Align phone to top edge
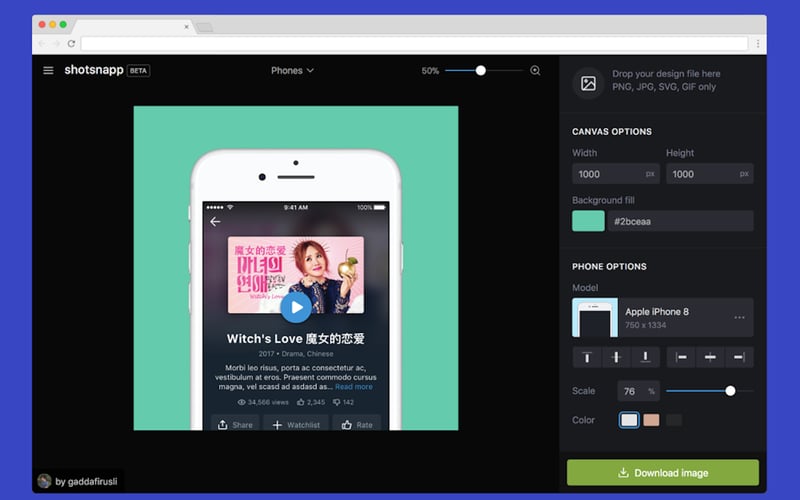The height and width of the screenshot is (500, 800). pyautogui.click(x=587, y=357)
